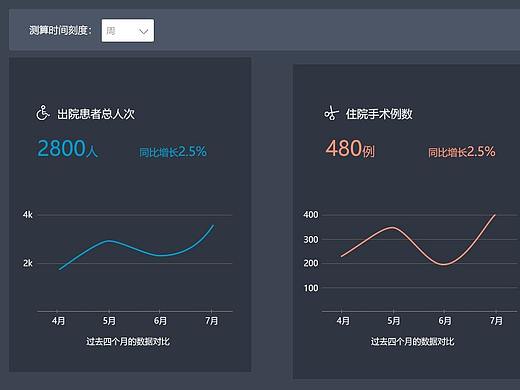520x390 pixels.
Task: Click 6月 on the surgery chart axis
Action: click(x=445, y=321)
